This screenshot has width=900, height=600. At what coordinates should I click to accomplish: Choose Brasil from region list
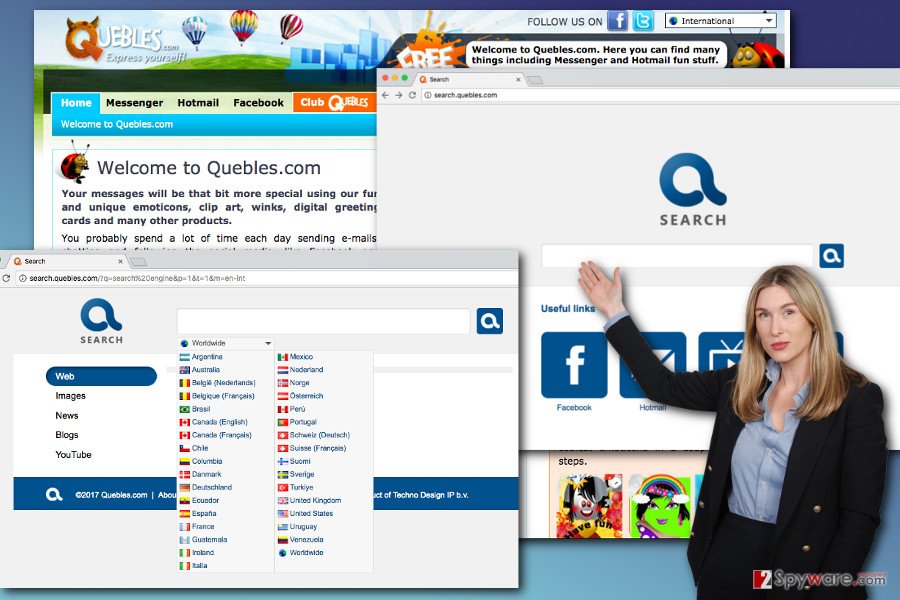195,409
